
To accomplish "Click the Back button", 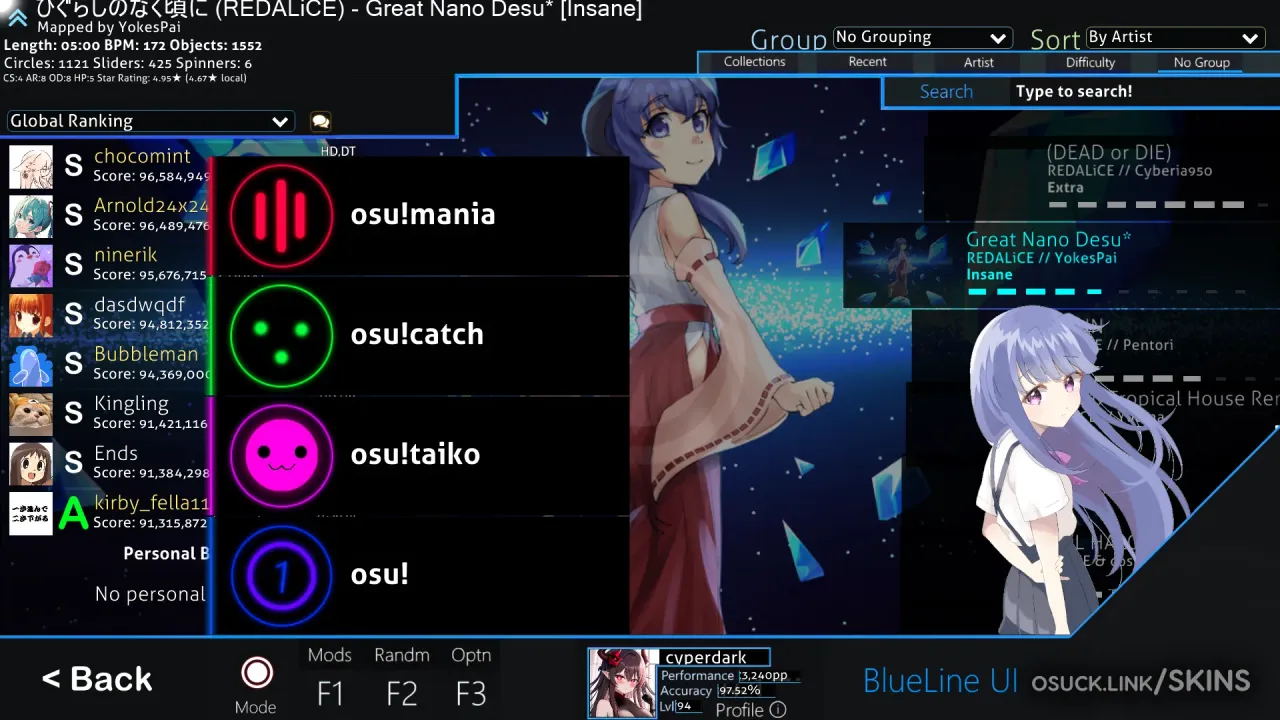I will pos(97,679).
